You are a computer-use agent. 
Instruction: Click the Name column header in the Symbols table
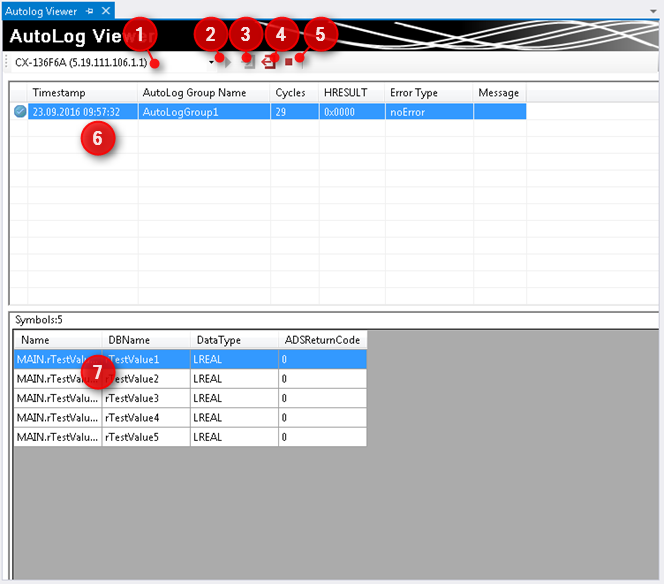click(x=58, y=340)
